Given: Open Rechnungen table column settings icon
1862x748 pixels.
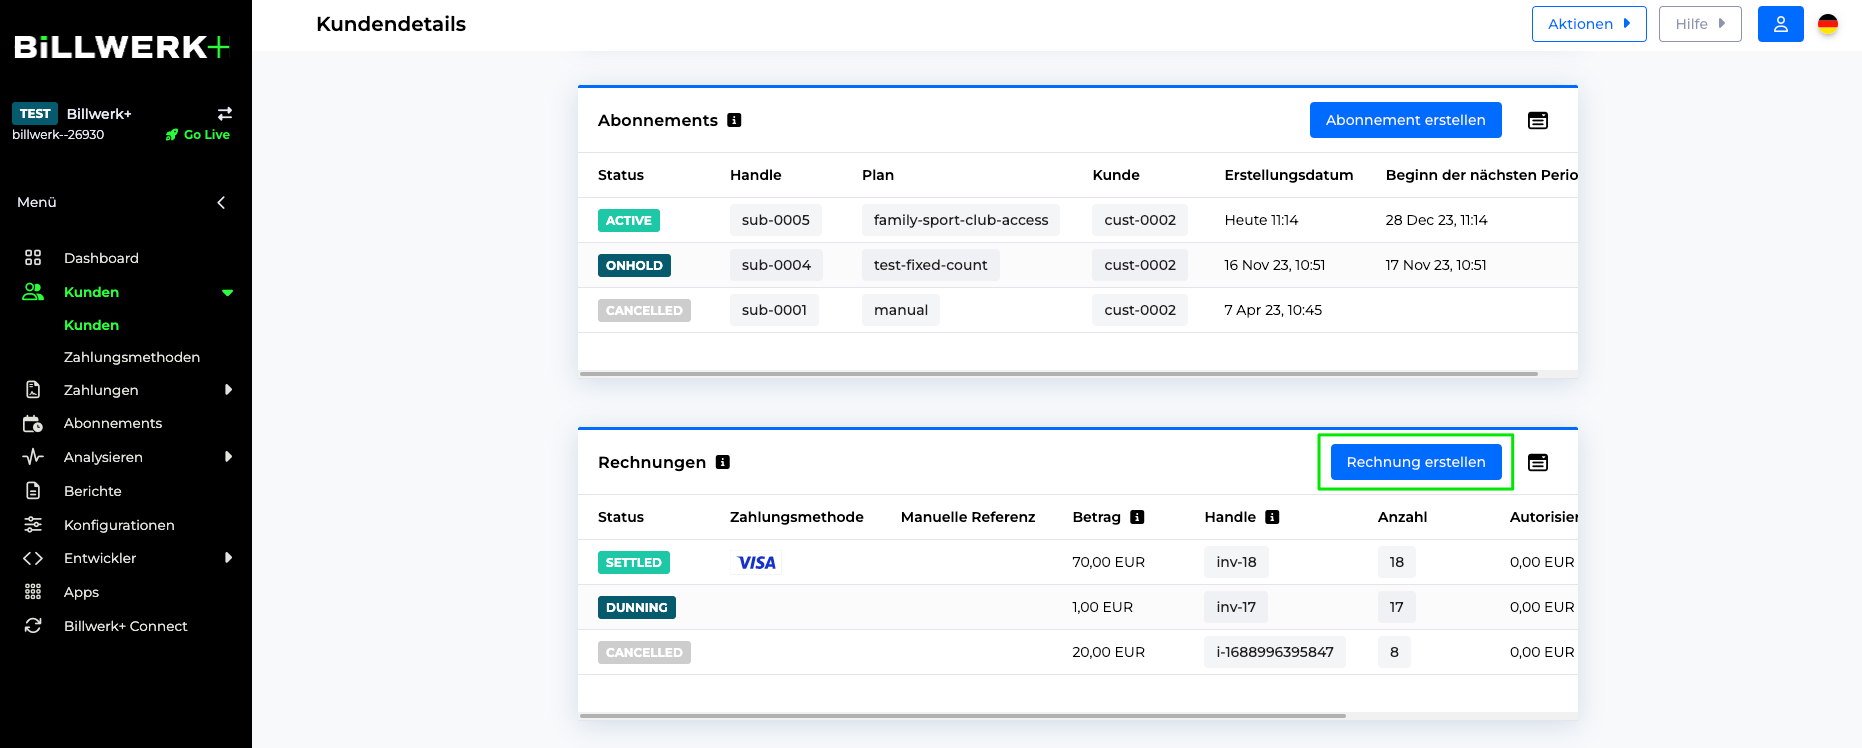Looking at the screenshot, I should coord(1538,463).
